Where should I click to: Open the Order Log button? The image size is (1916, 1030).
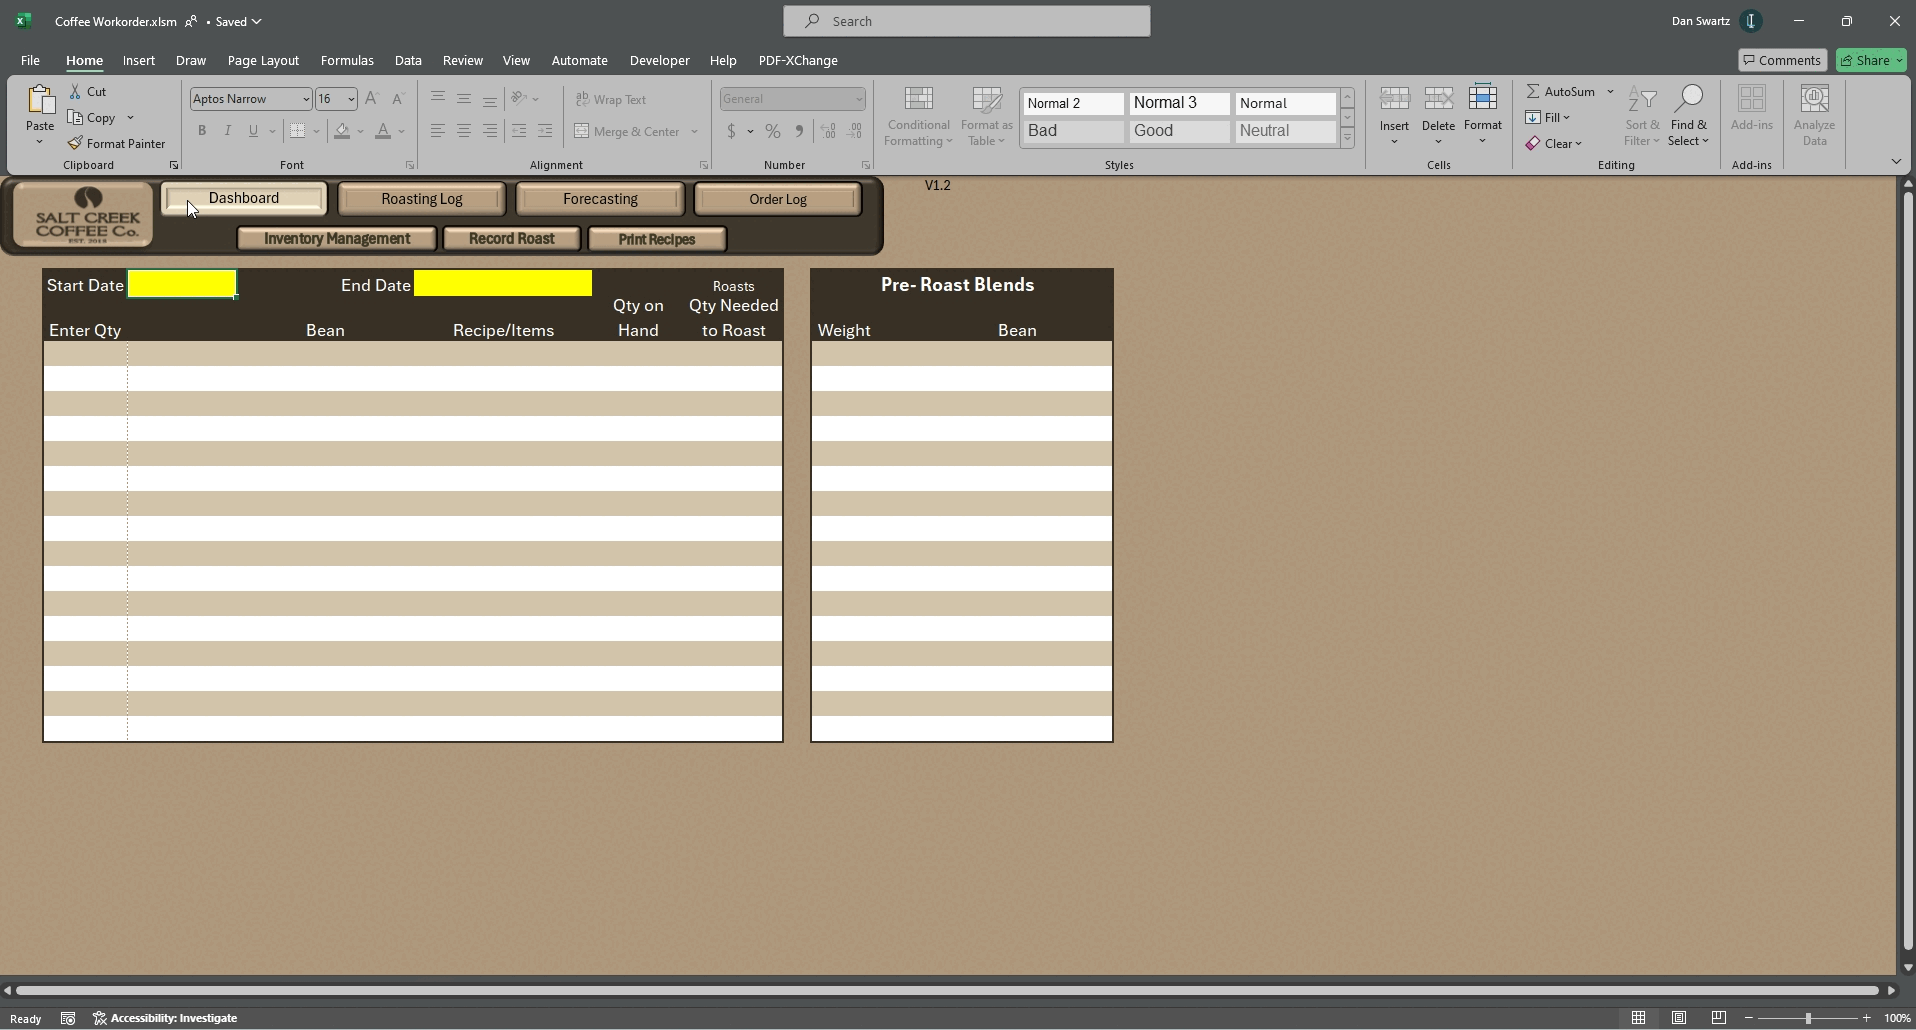[x=778, y=199]
